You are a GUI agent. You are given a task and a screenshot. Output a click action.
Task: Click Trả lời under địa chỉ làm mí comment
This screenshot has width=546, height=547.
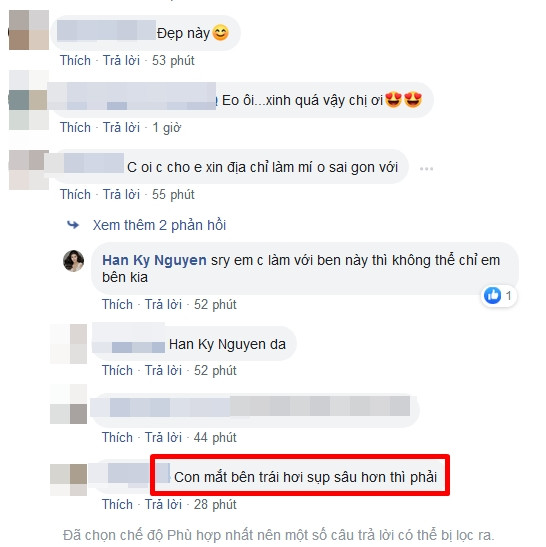[121, 194]
